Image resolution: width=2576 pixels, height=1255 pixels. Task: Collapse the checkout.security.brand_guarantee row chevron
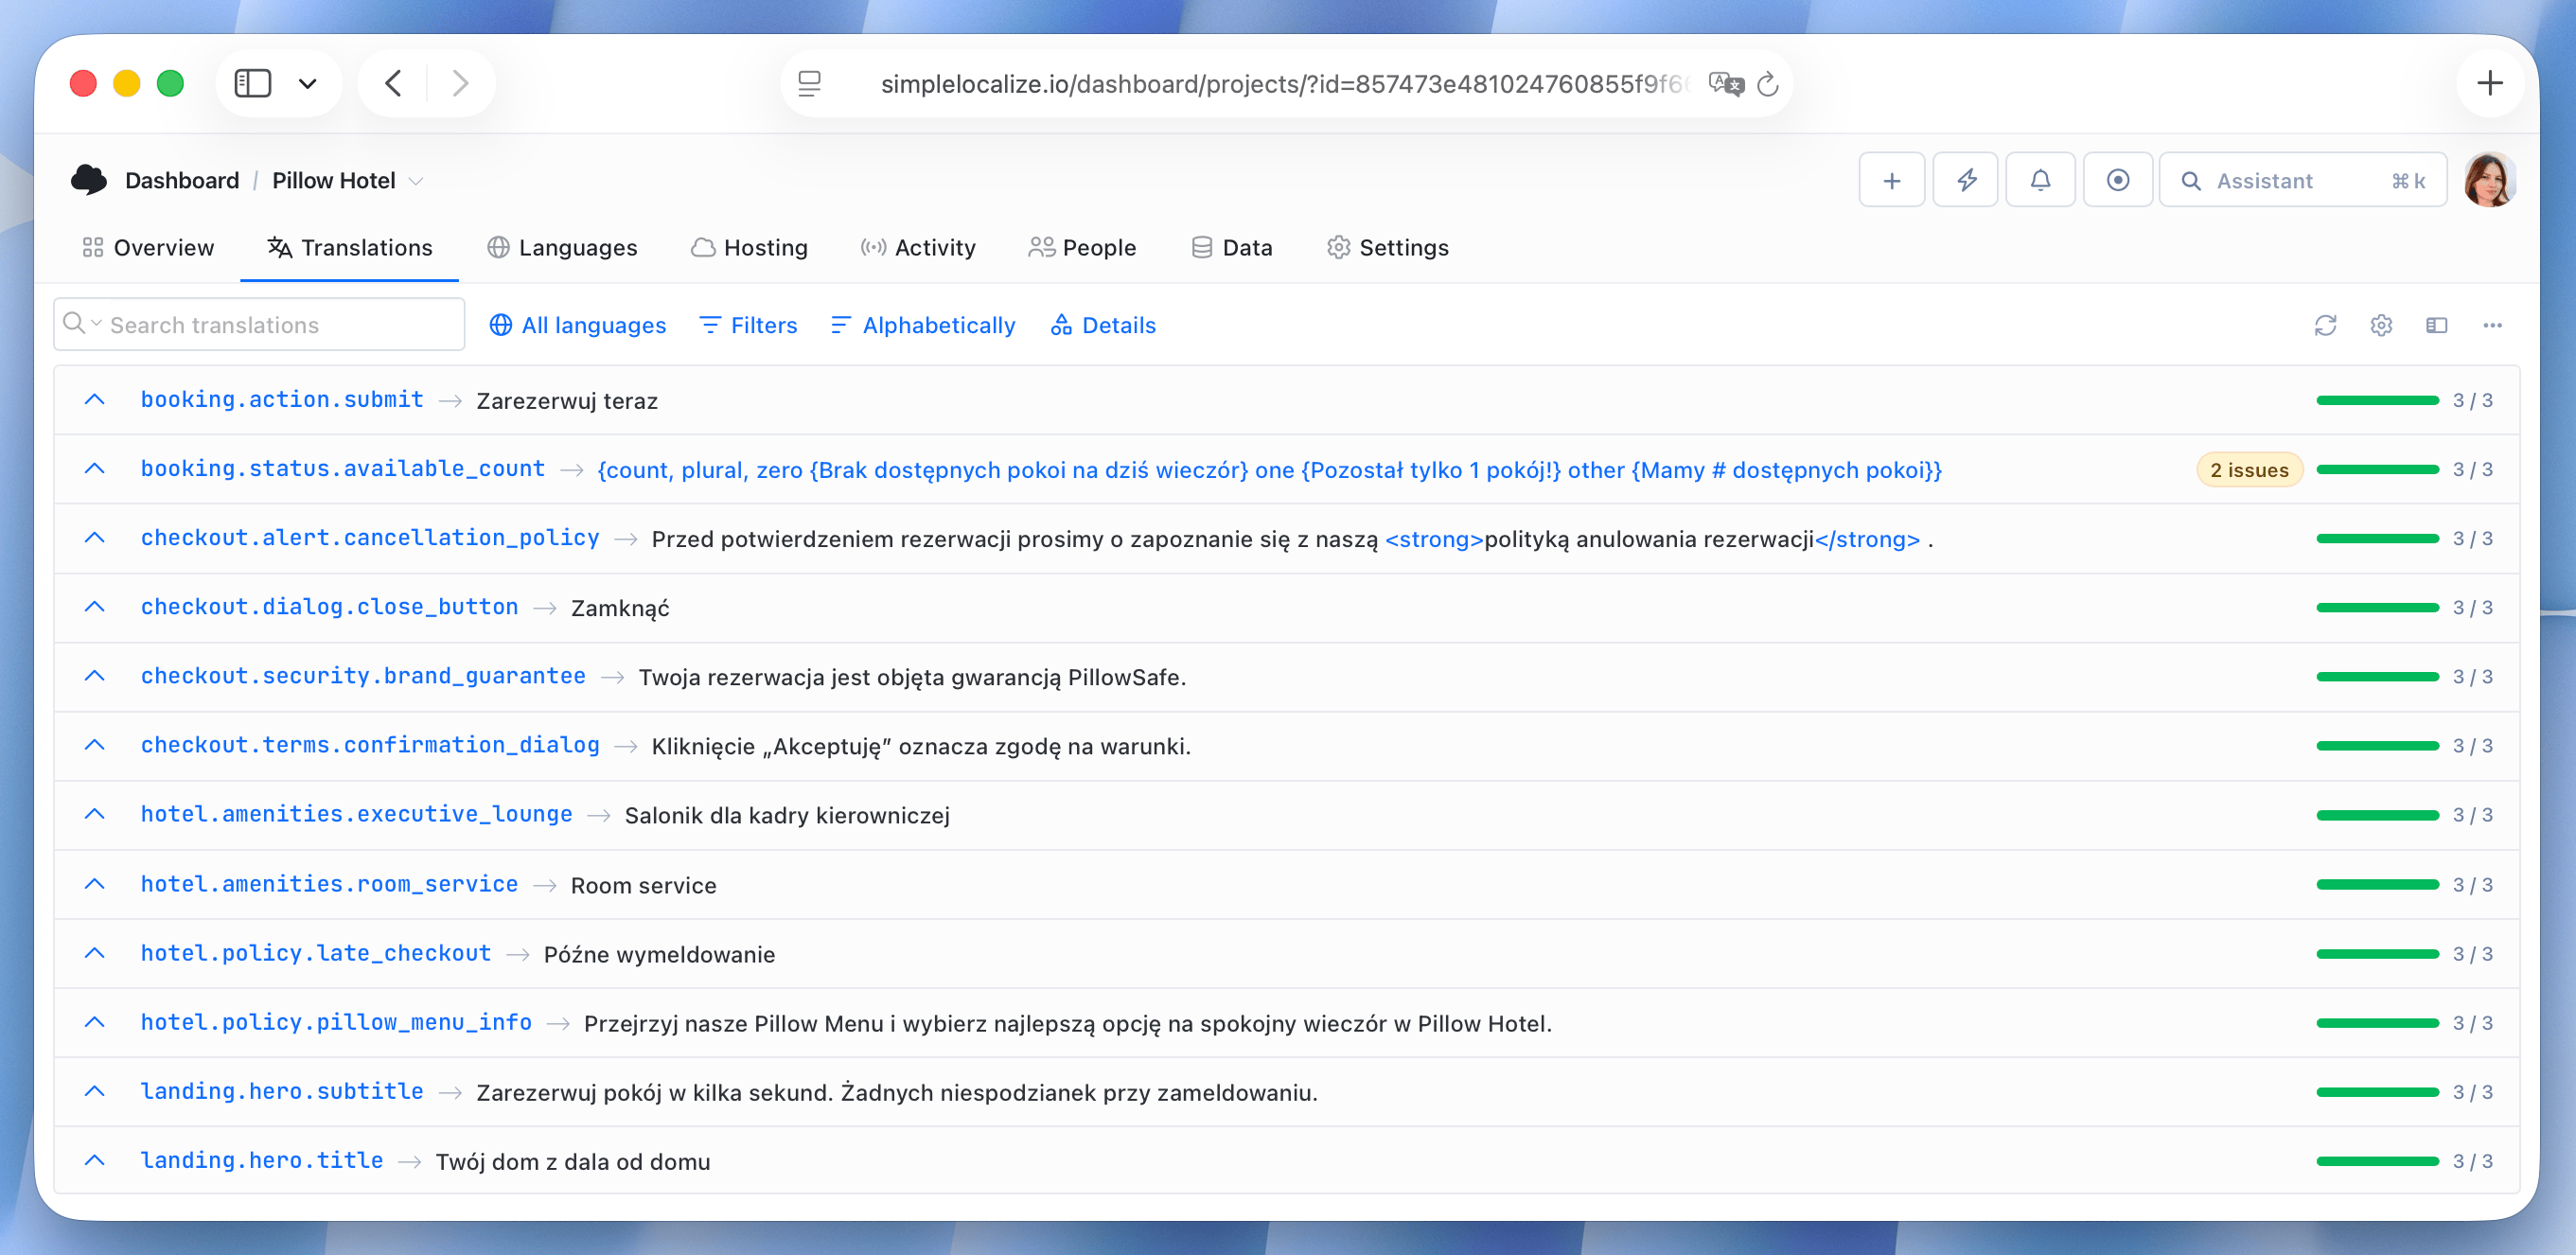point(95,676)
